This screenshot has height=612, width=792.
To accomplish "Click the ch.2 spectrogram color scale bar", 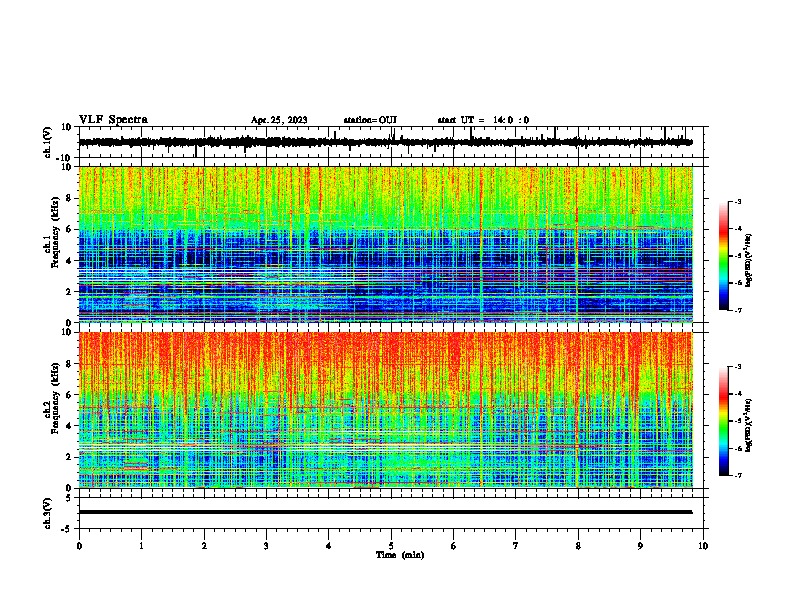I will 723,421.
